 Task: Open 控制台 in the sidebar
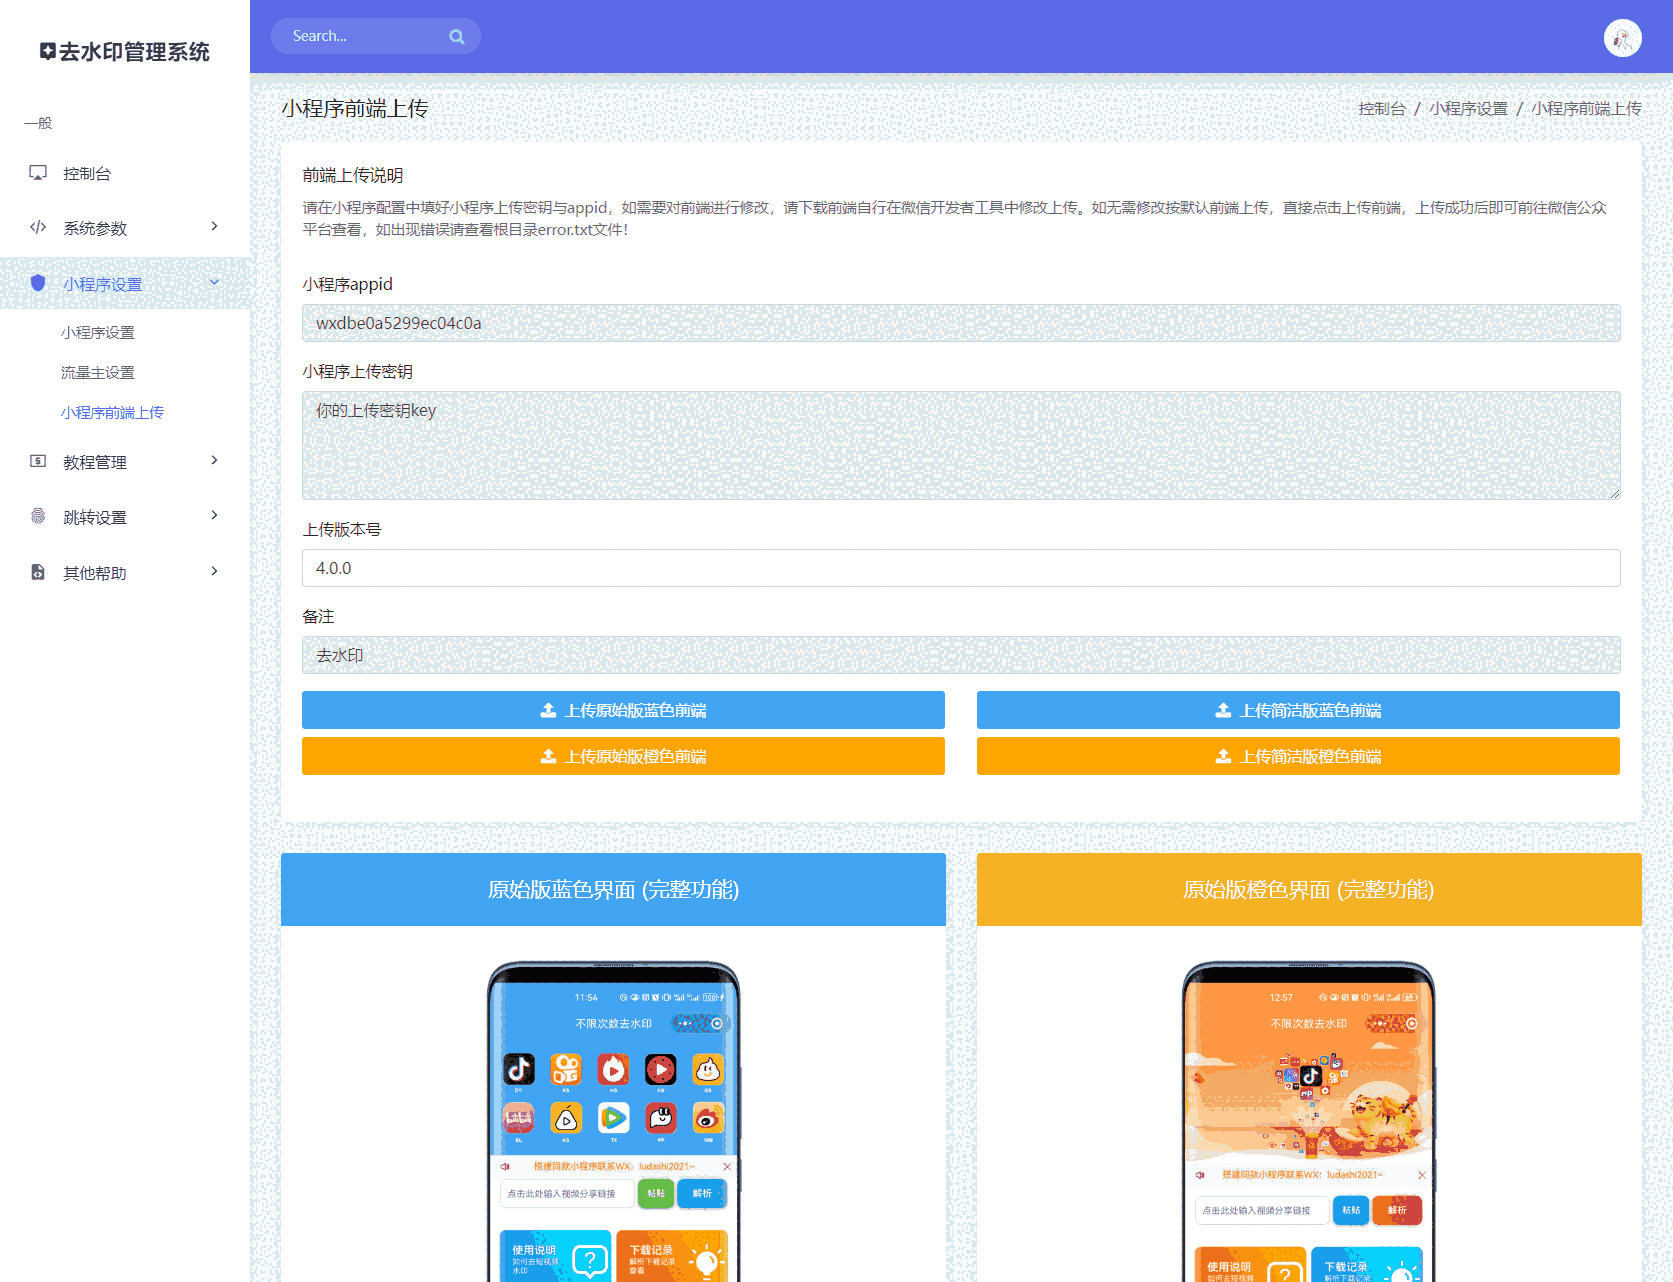tap(125, 173)
